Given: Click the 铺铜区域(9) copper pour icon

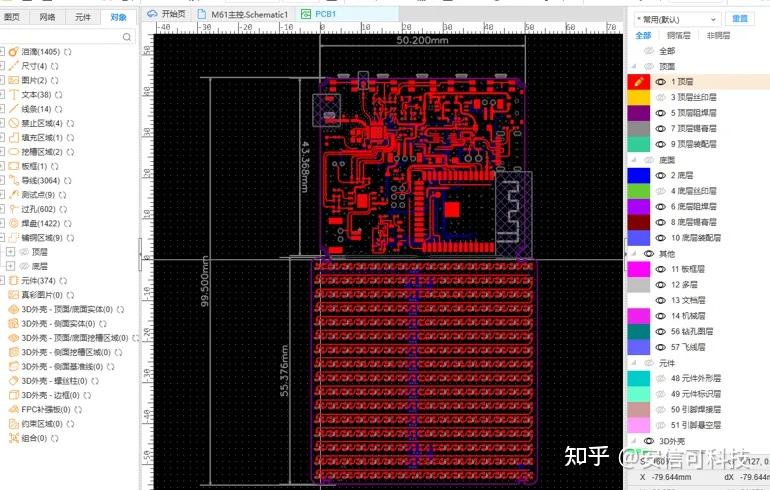Looking at the screenshot, I should pos(14,237).
